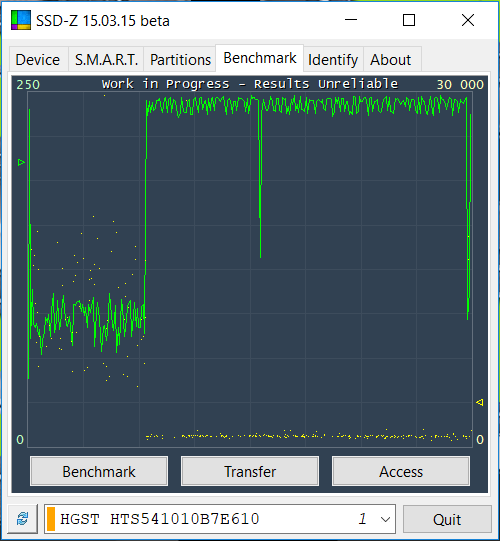
Task: Run the Transfer test
Action: (250, 471)
